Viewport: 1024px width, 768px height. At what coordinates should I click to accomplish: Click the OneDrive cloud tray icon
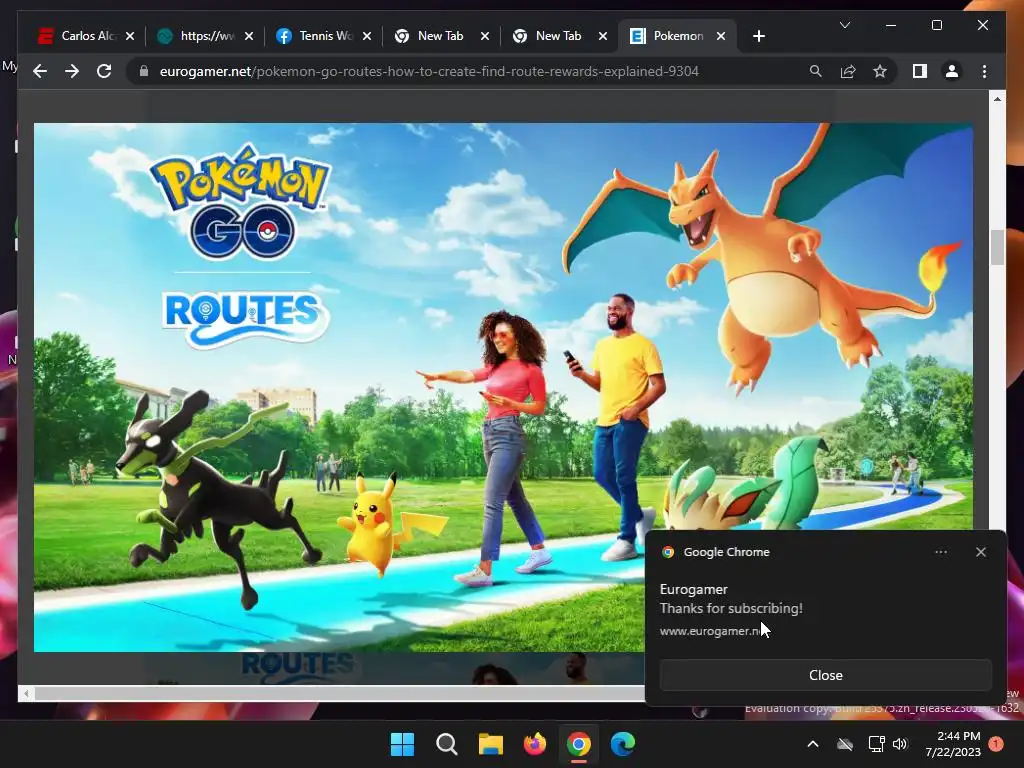pyautogui.click(x=845, y=744)
